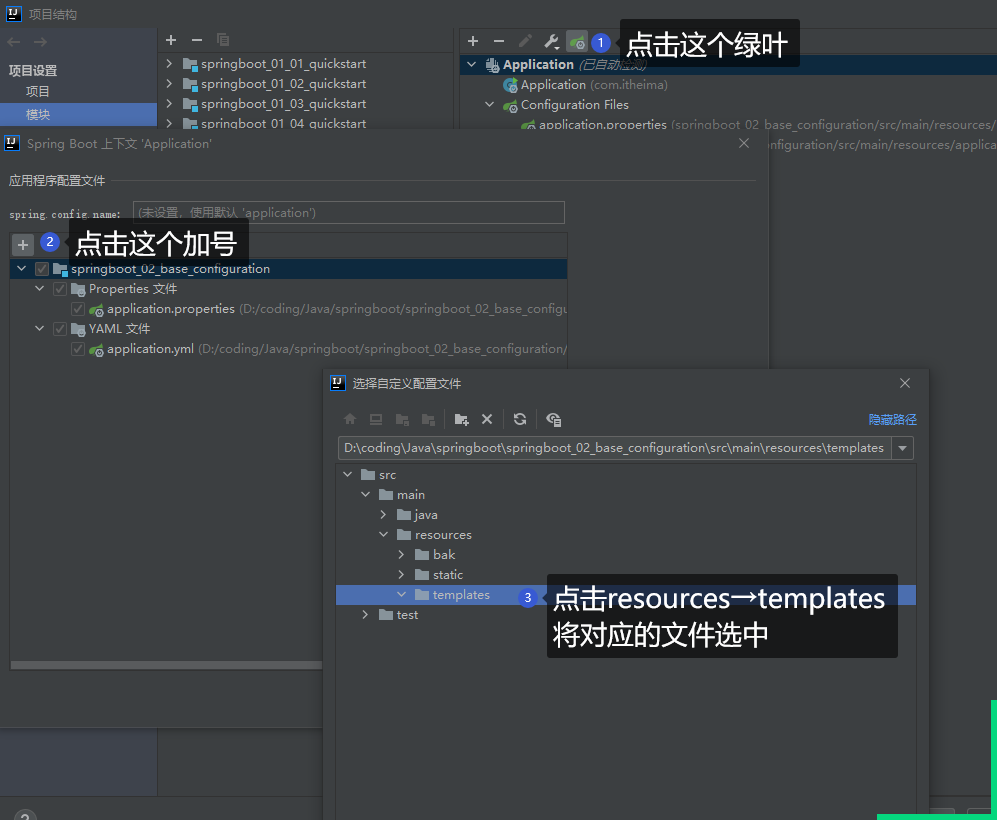Select the java folder
The height and width of the screenshot is (820, 997).
(x=425, y=515)
